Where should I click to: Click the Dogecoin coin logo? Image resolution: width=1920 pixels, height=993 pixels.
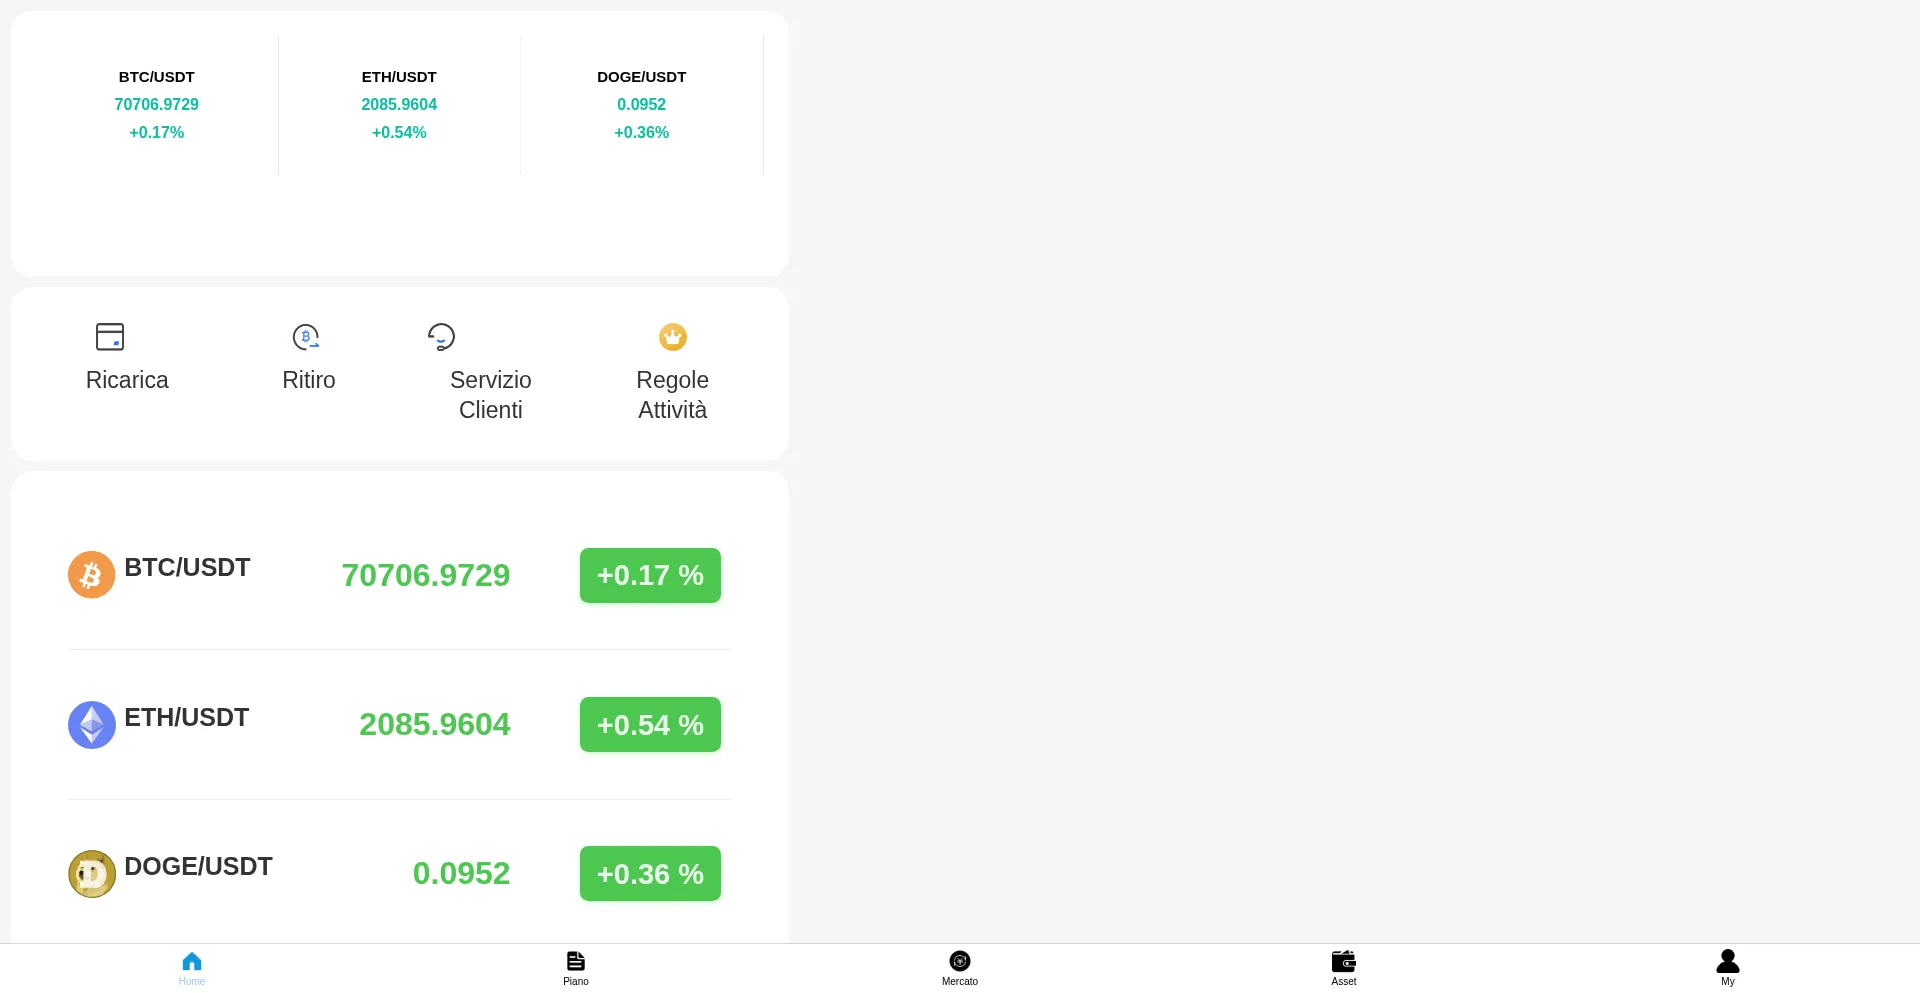[92, 874]
